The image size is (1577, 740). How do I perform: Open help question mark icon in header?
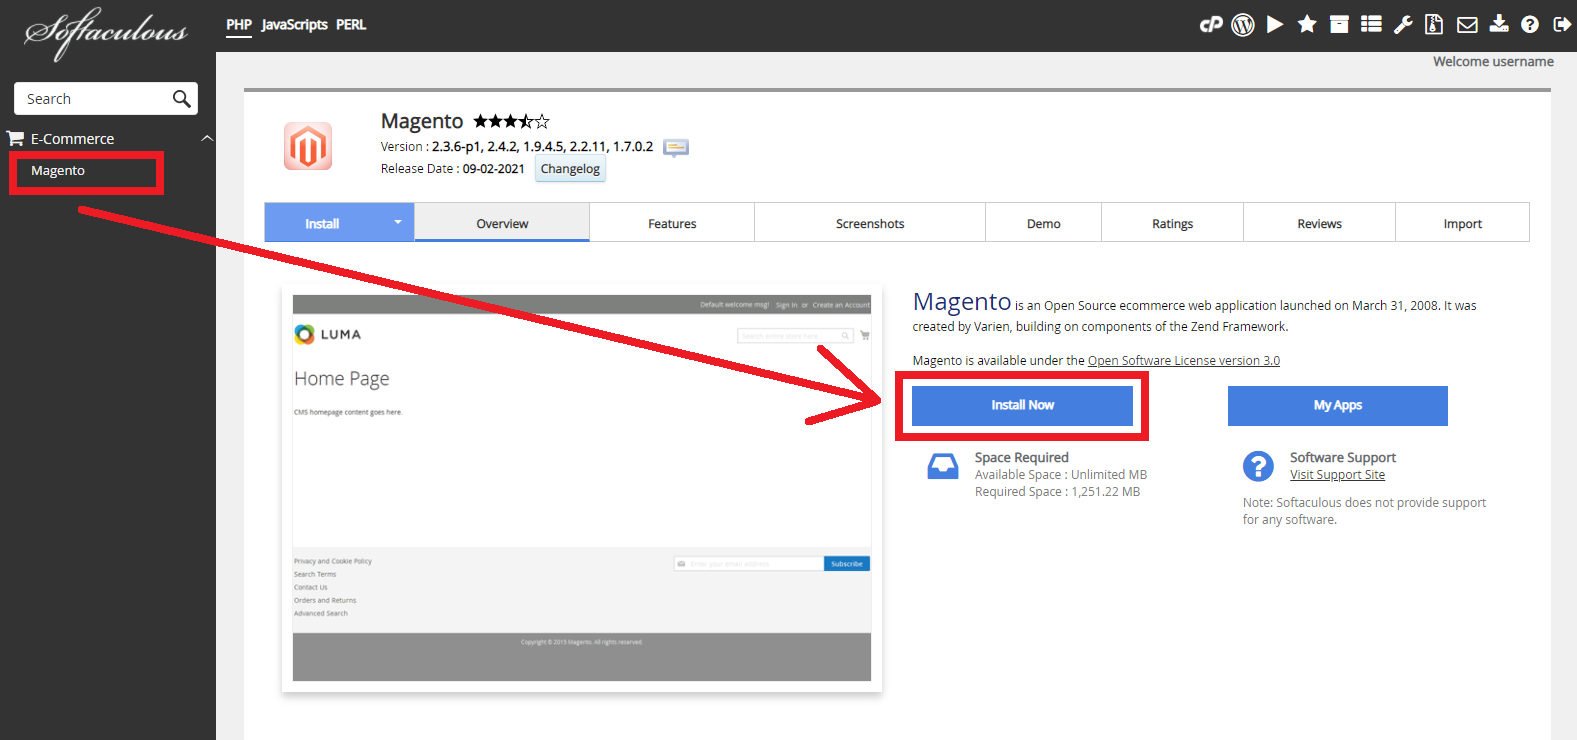tap(1530, 25)
